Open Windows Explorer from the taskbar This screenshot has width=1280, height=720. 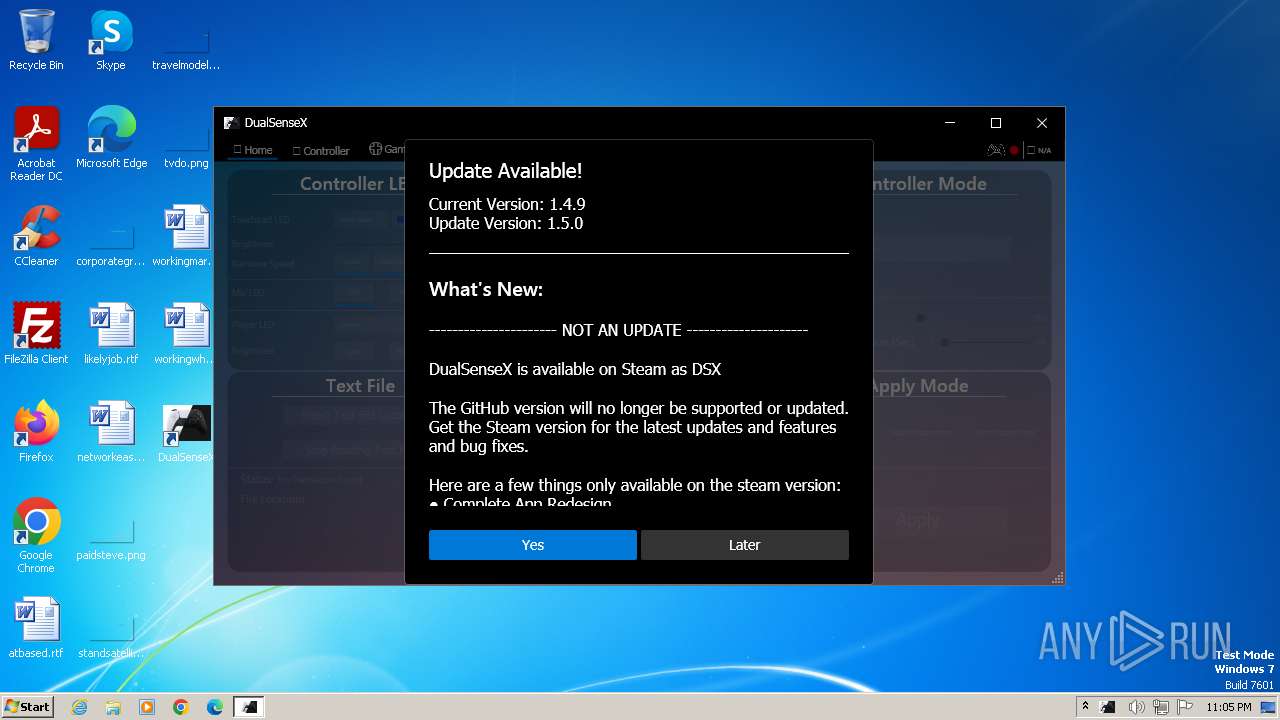point(113,707)
